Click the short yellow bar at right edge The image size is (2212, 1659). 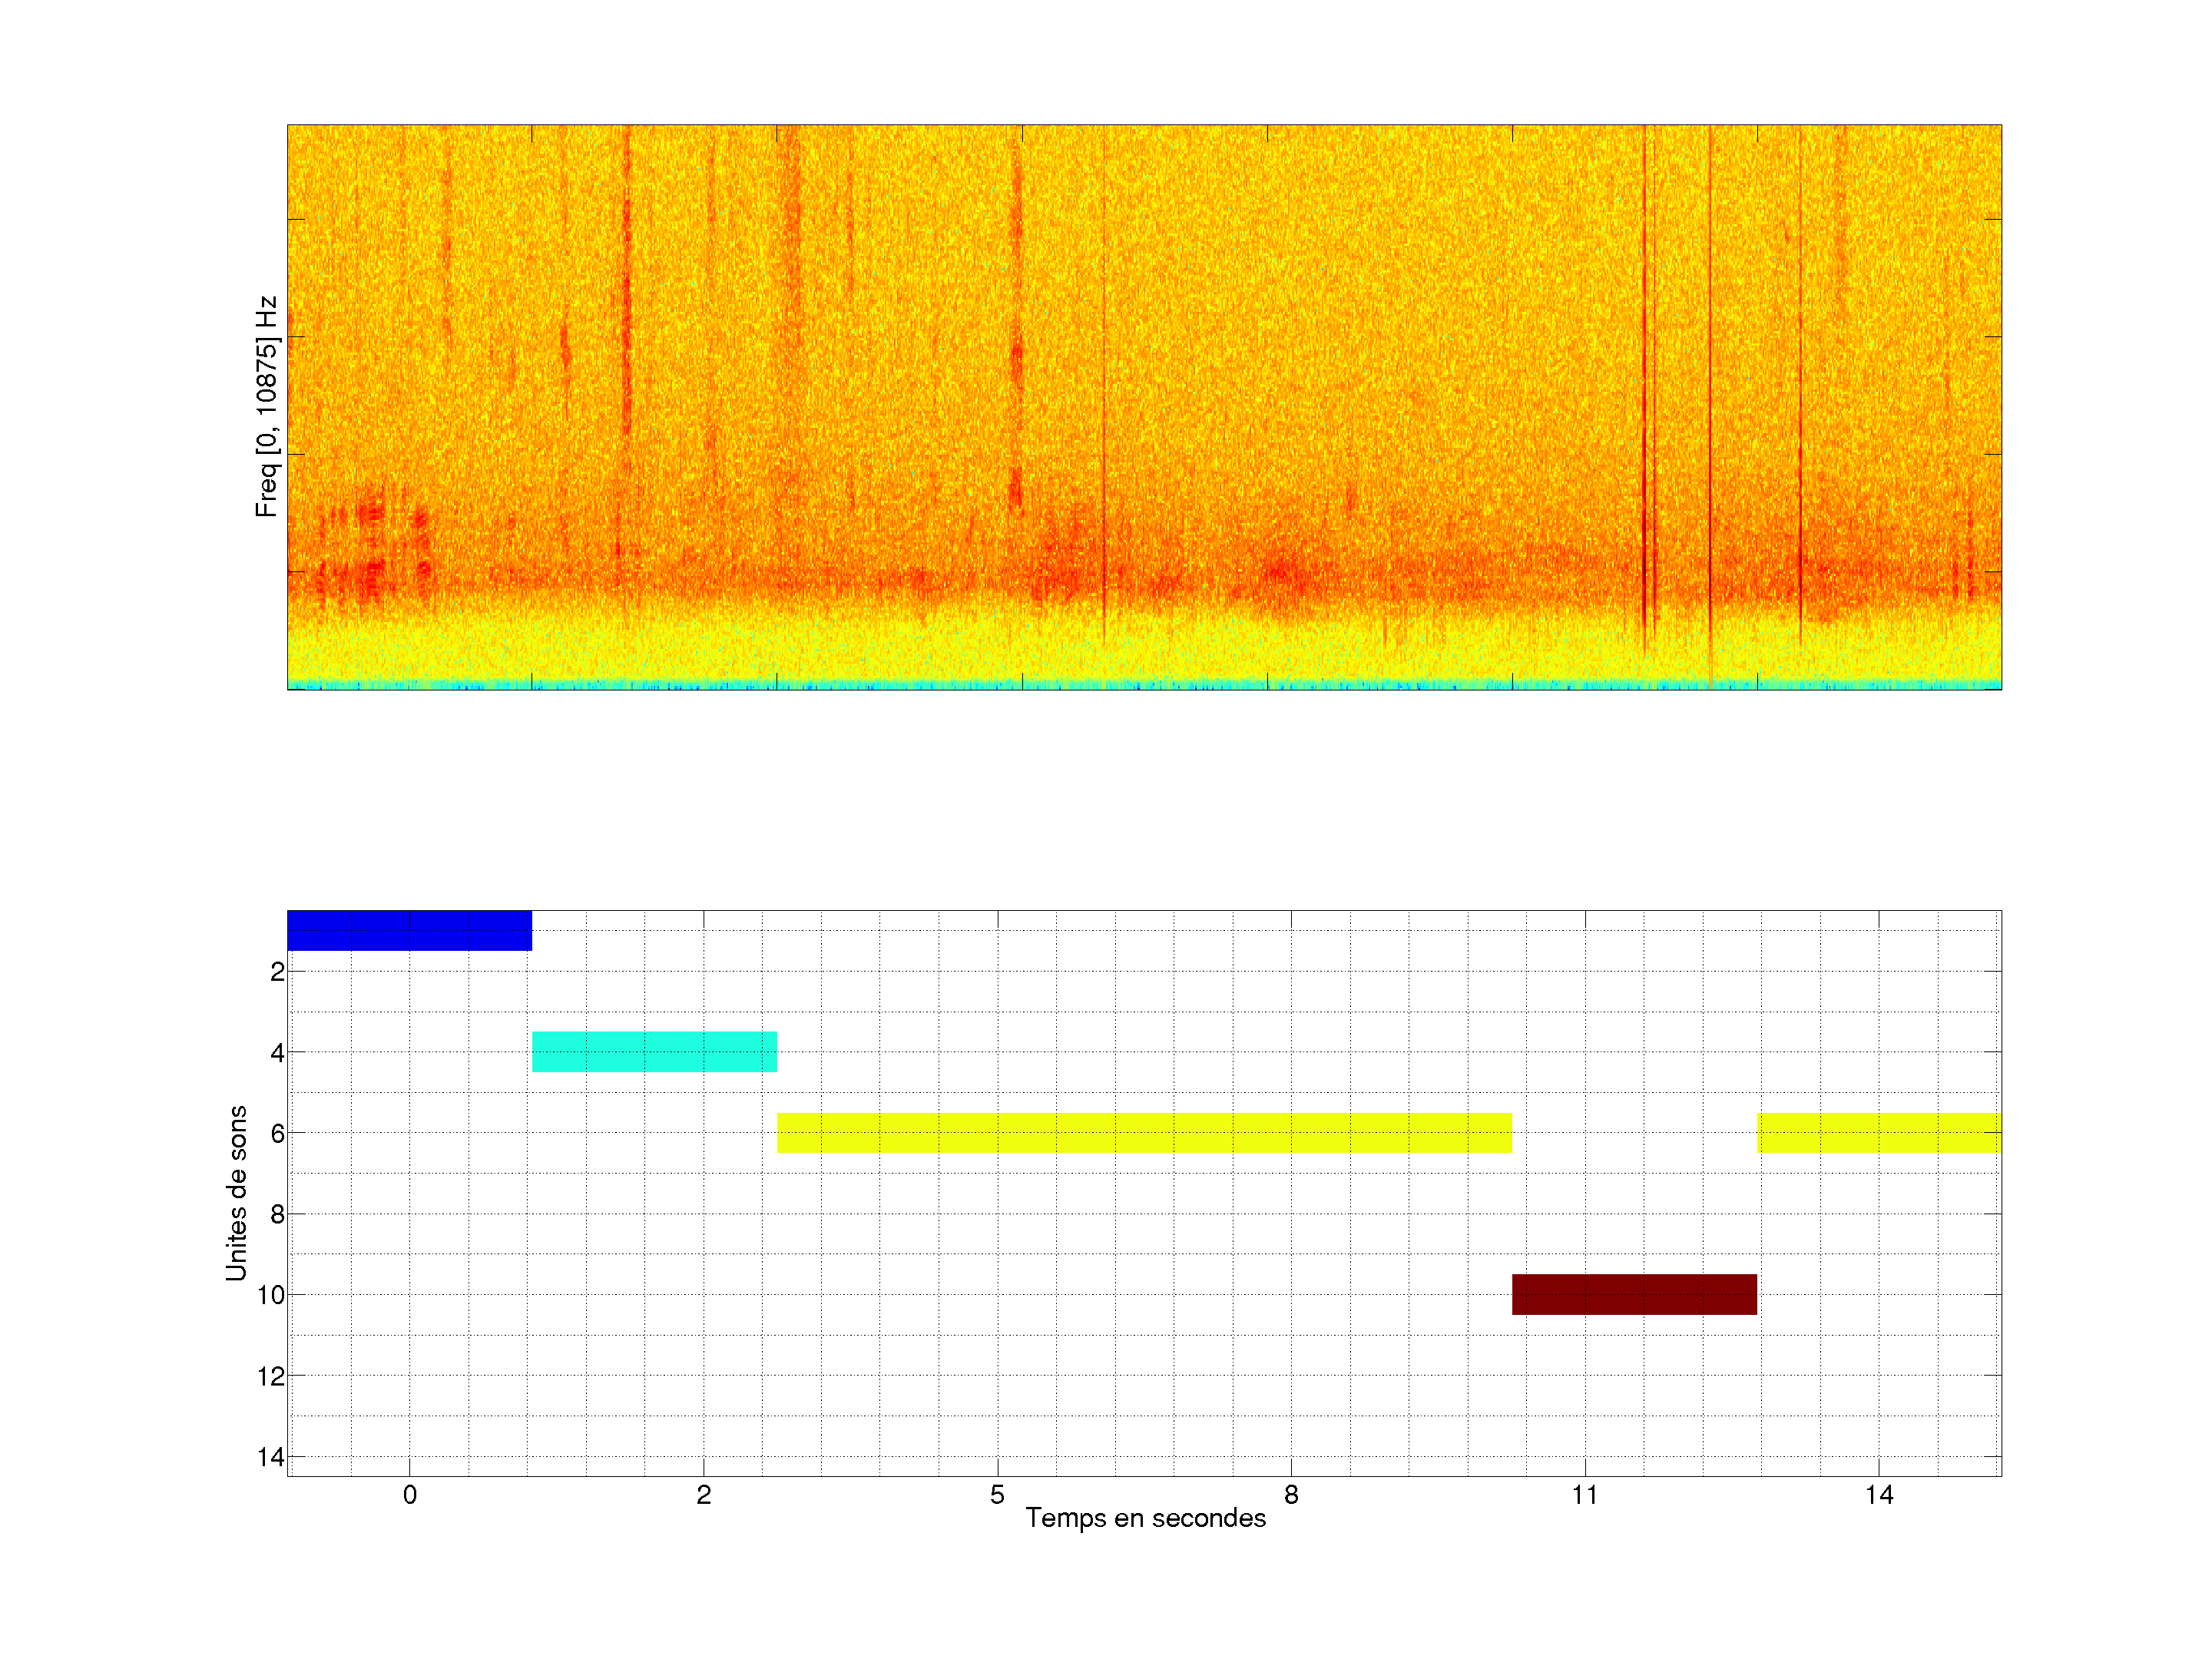1879,1132
